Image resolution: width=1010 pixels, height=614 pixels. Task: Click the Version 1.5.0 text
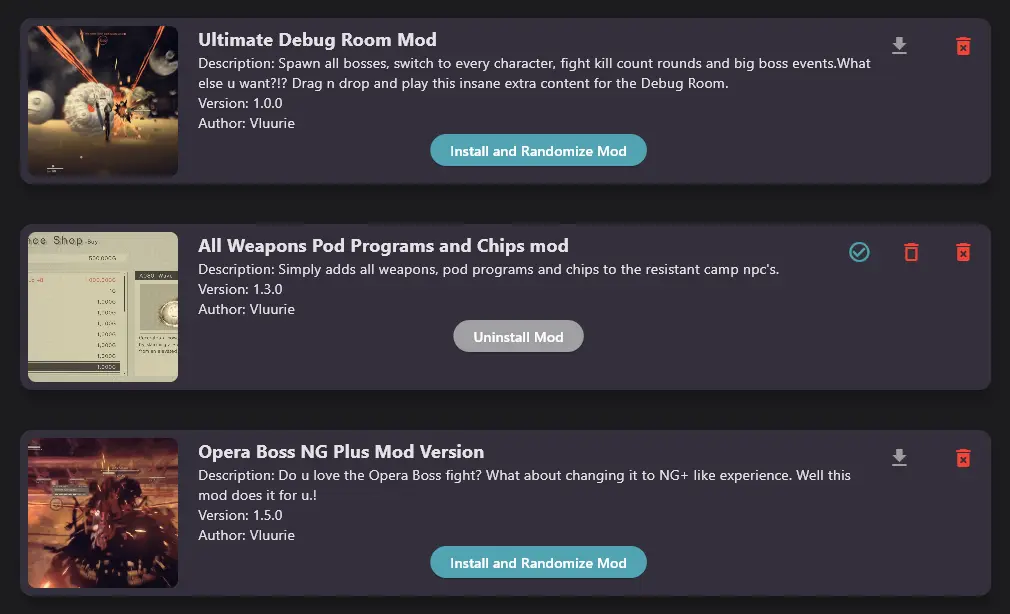[x=240, y=515]
